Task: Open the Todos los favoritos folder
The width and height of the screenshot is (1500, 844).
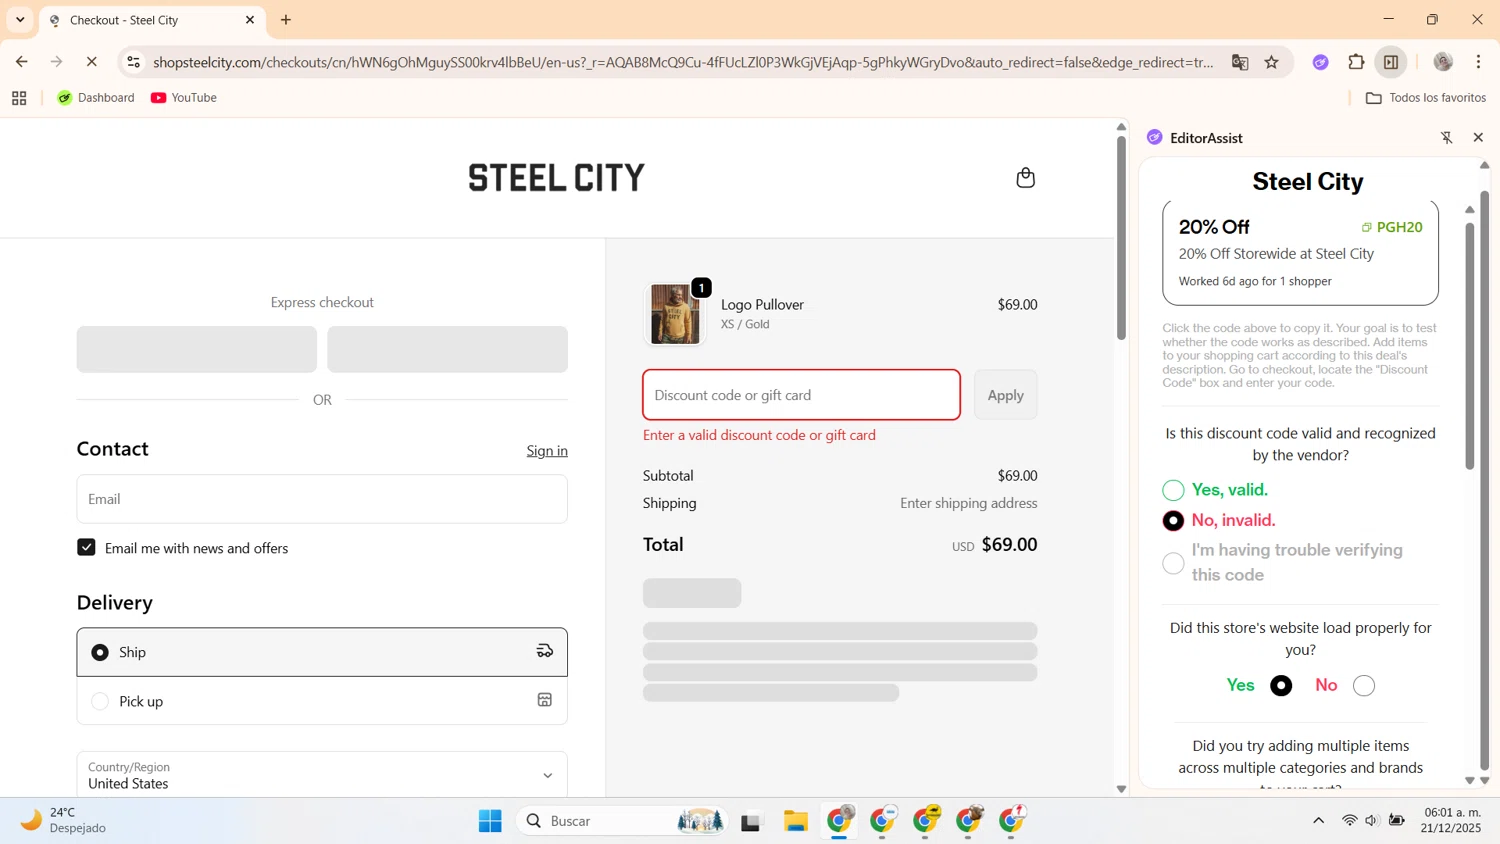Action: pos(1426,98)
